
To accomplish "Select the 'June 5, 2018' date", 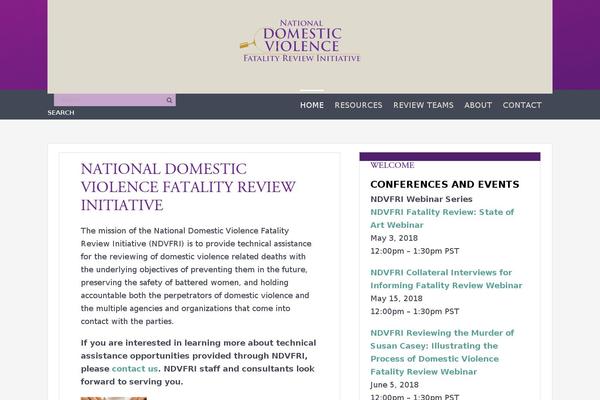I will pos(395,385).
